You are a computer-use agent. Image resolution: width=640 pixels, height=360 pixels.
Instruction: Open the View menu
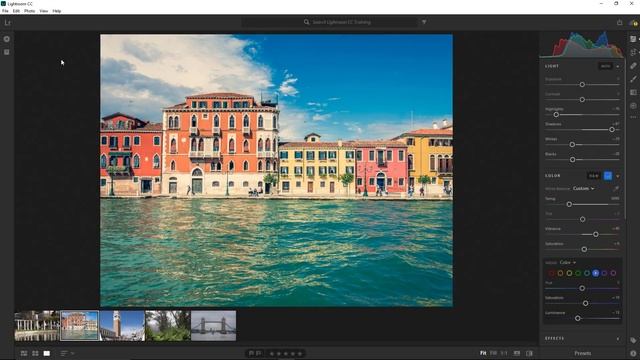(x=44, y=11)
